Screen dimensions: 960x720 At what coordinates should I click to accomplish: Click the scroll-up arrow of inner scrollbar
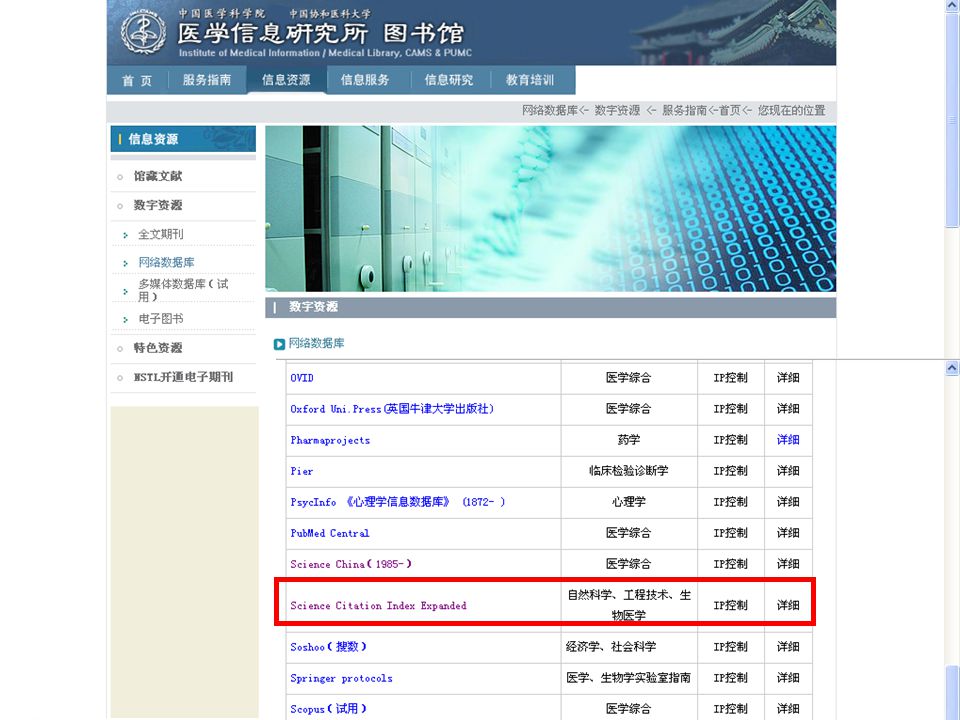[x=952, y=368]
